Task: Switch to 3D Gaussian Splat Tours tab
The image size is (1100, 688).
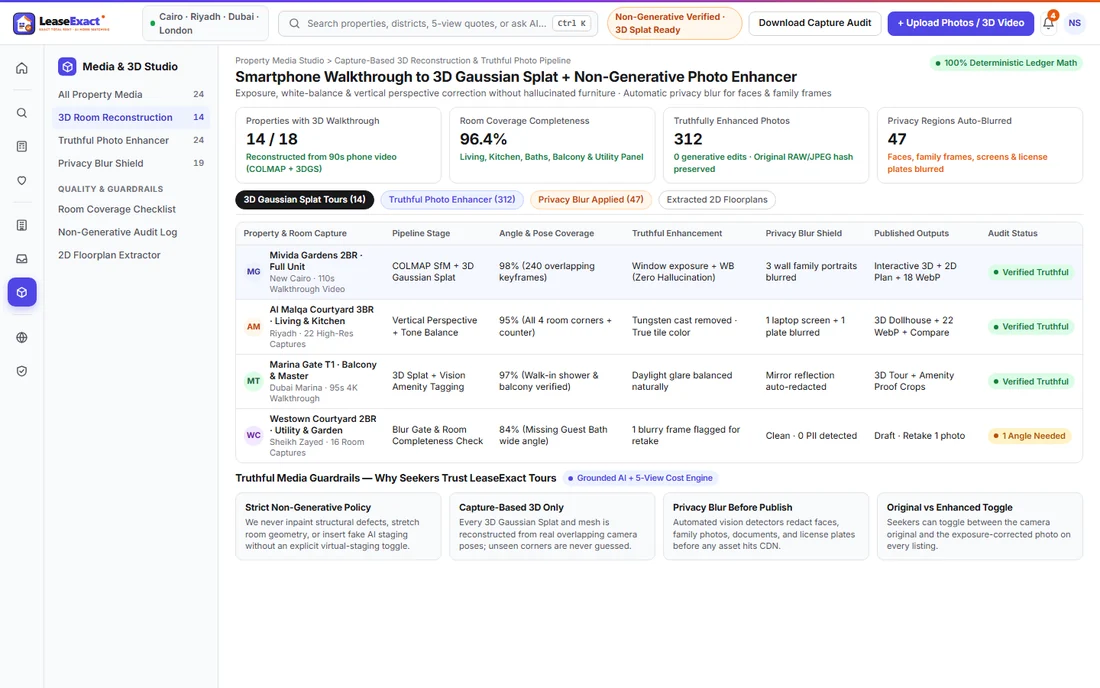Action: (x=304, y=200)
